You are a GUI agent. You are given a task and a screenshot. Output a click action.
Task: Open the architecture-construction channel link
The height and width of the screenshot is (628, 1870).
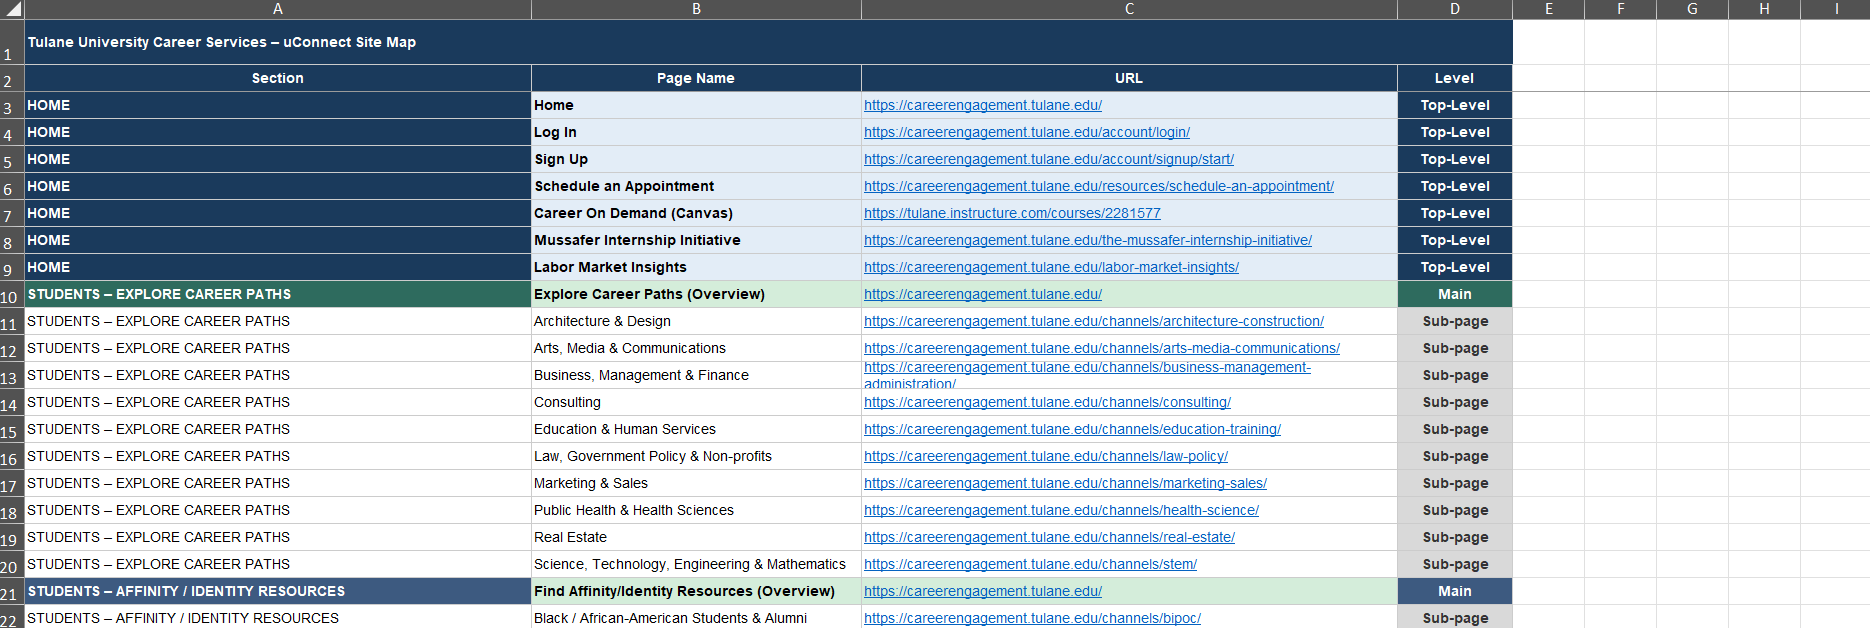click(x=1094, y=321)
